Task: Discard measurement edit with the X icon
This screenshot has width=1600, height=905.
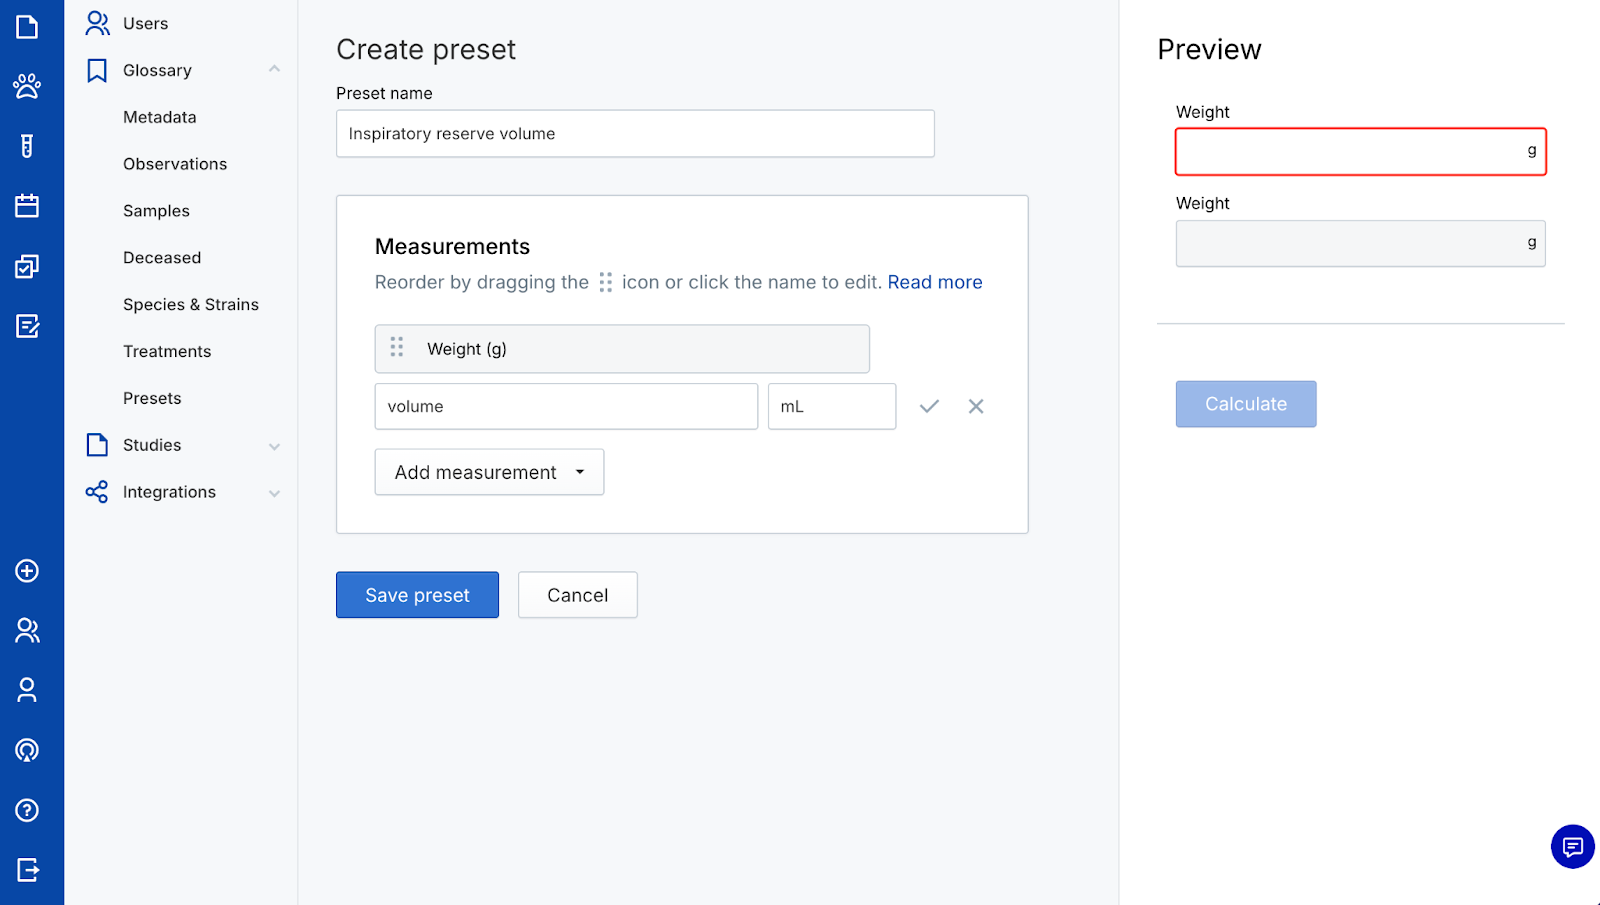Action: pyautogui.click(x=976, y=406)
